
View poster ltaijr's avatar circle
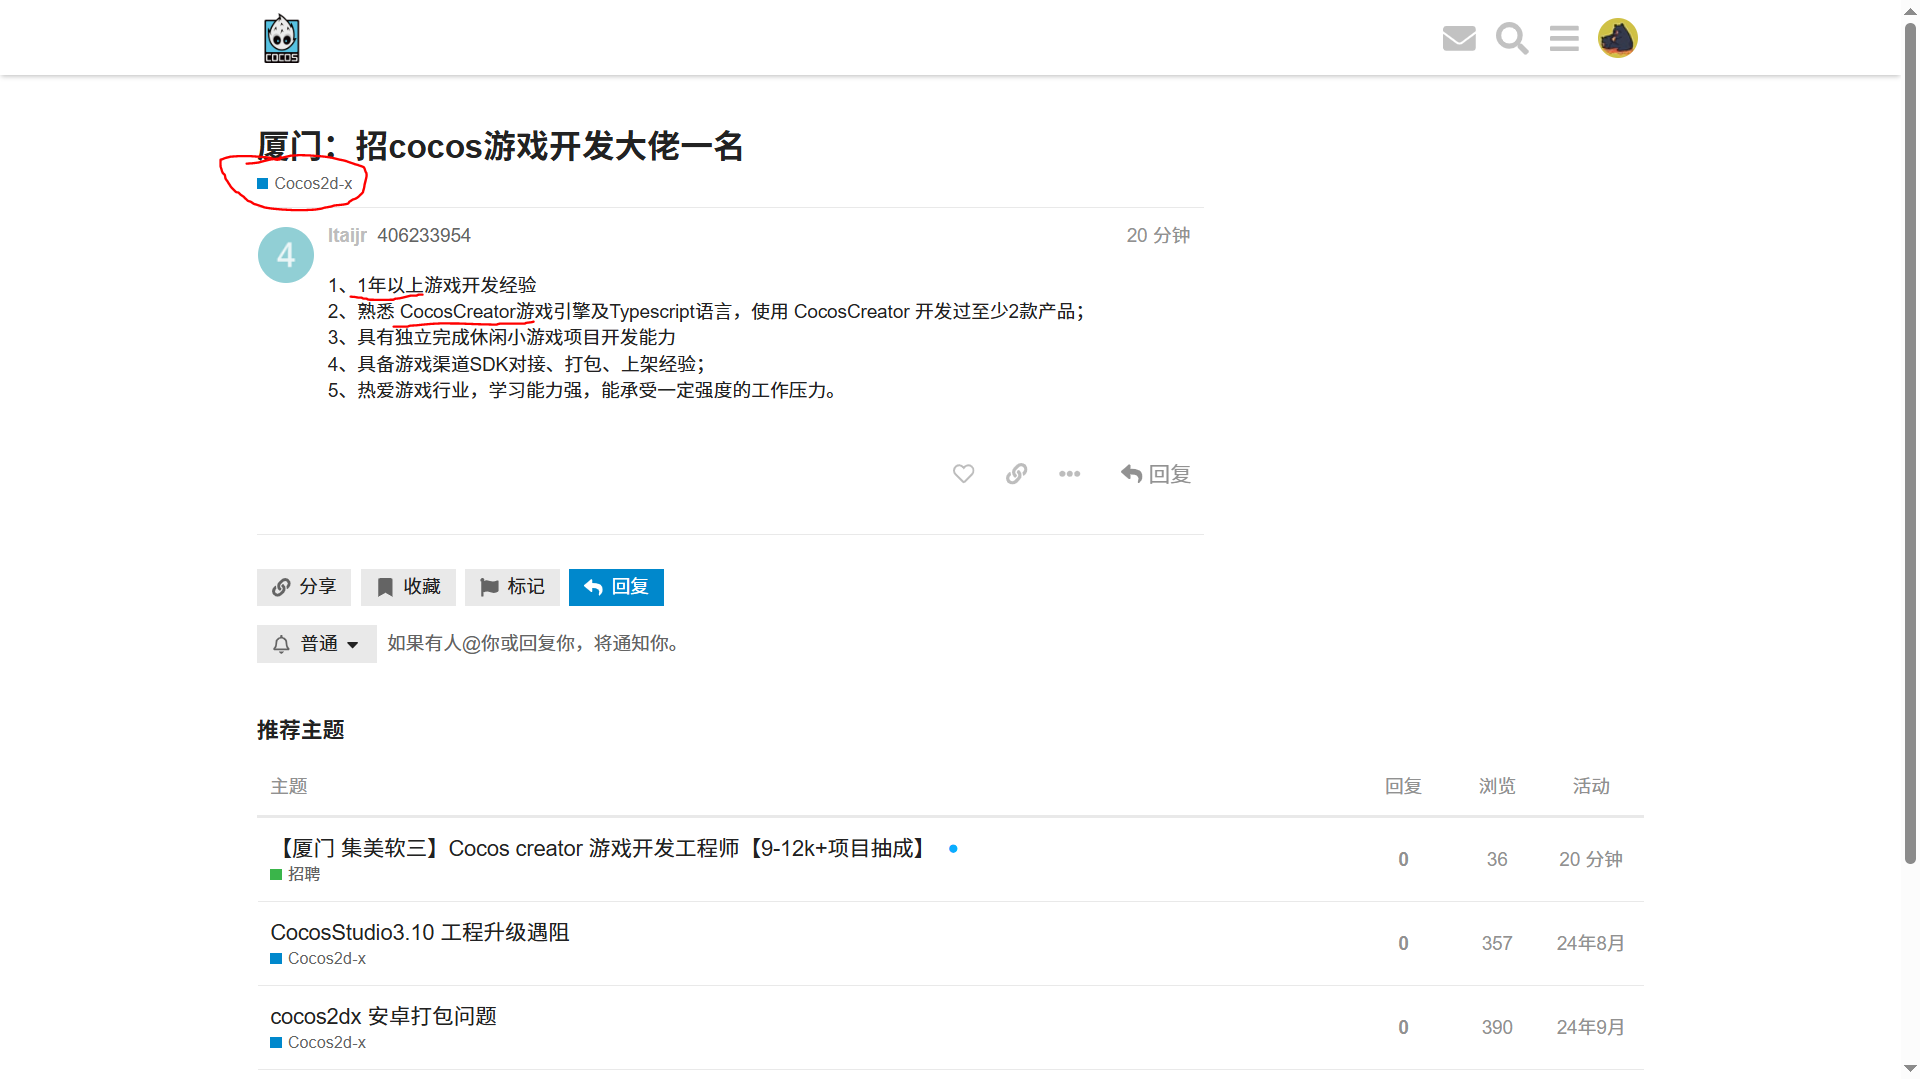pos(286,255)
